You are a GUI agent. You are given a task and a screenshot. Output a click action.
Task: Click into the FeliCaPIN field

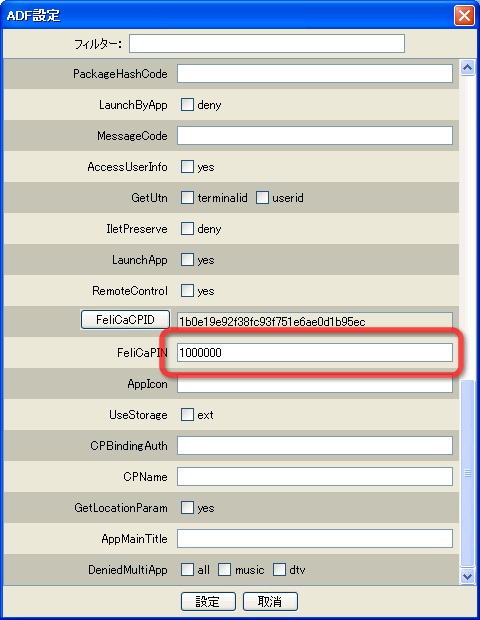(315, 352)
